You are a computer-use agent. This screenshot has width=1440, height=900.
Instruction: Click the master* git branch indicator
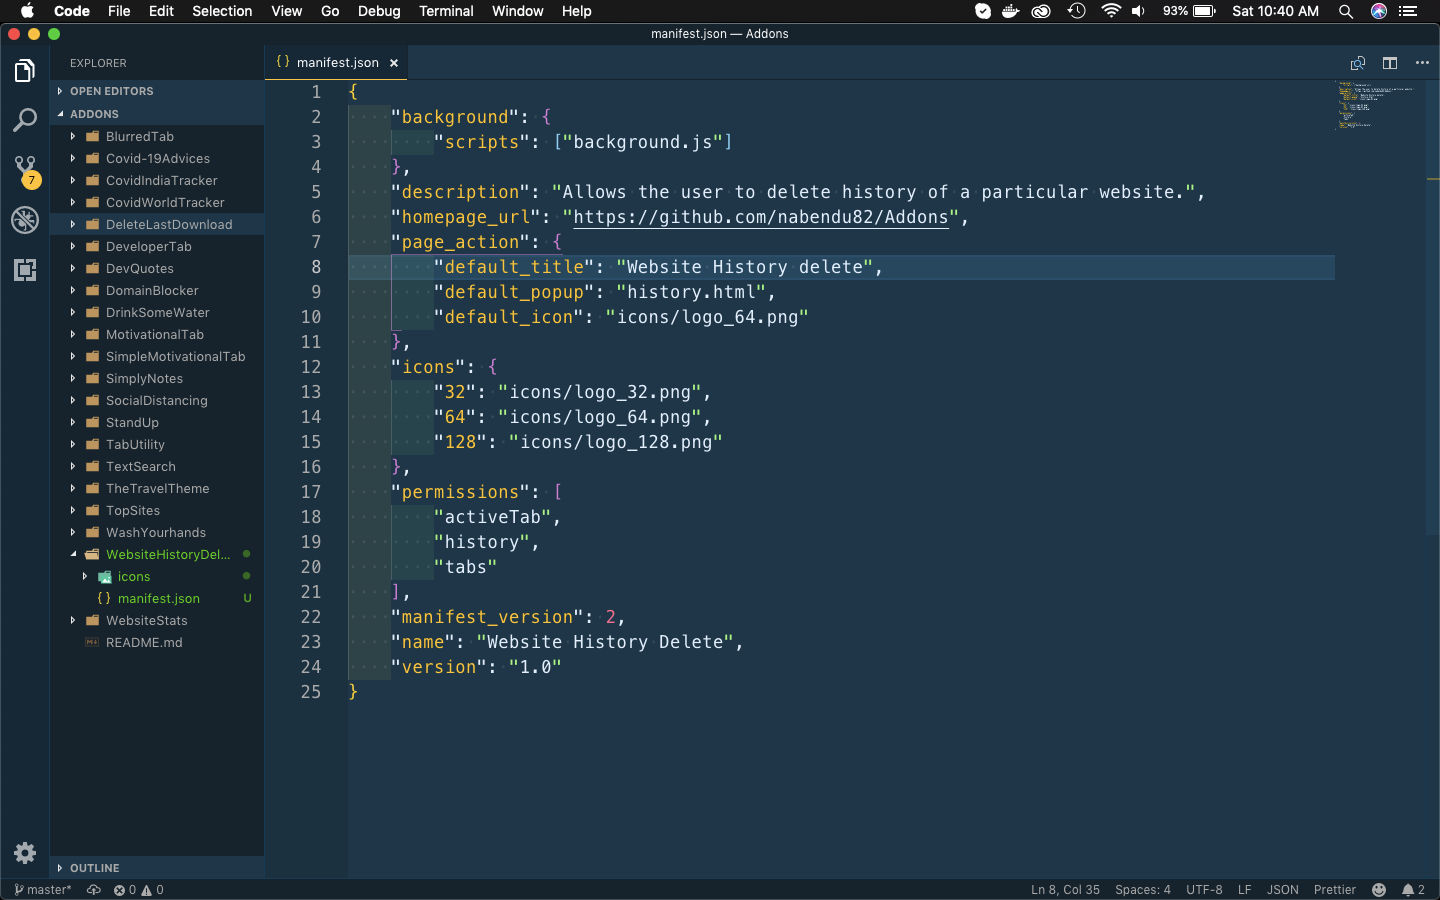pos(43,890)
